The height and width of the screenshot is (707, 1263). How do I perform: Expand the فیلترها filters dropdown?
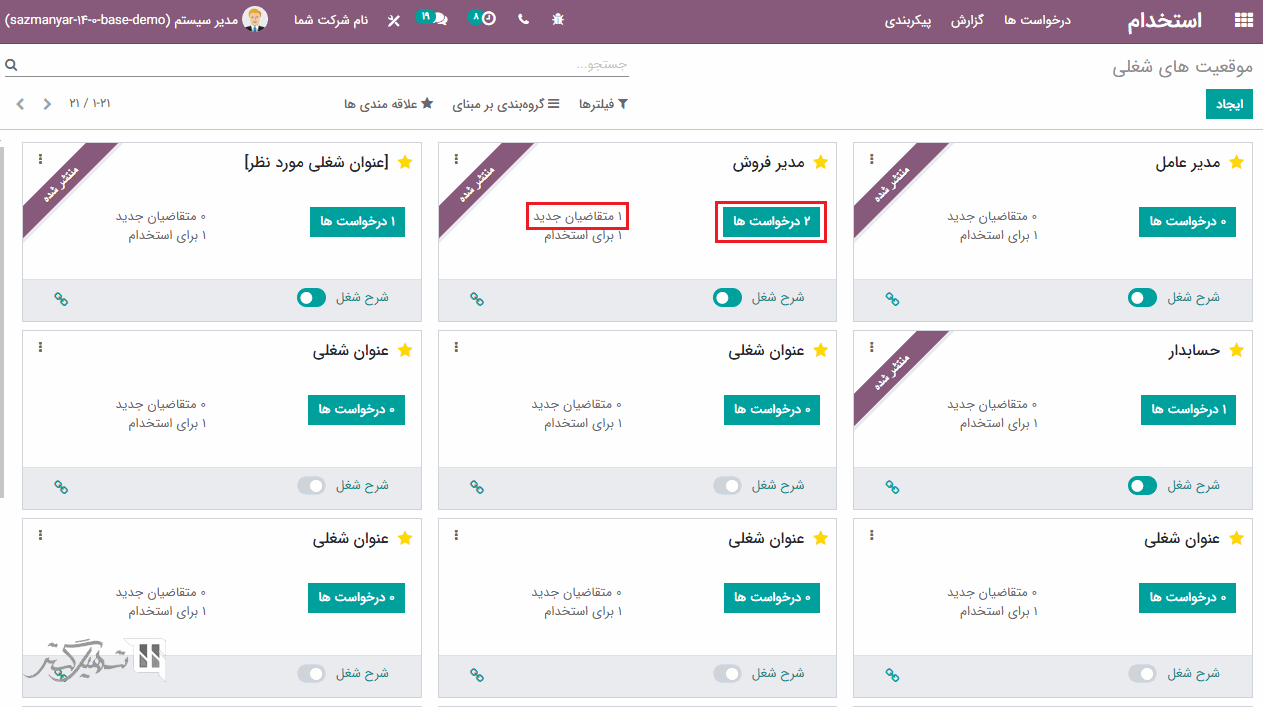point(603,104)
